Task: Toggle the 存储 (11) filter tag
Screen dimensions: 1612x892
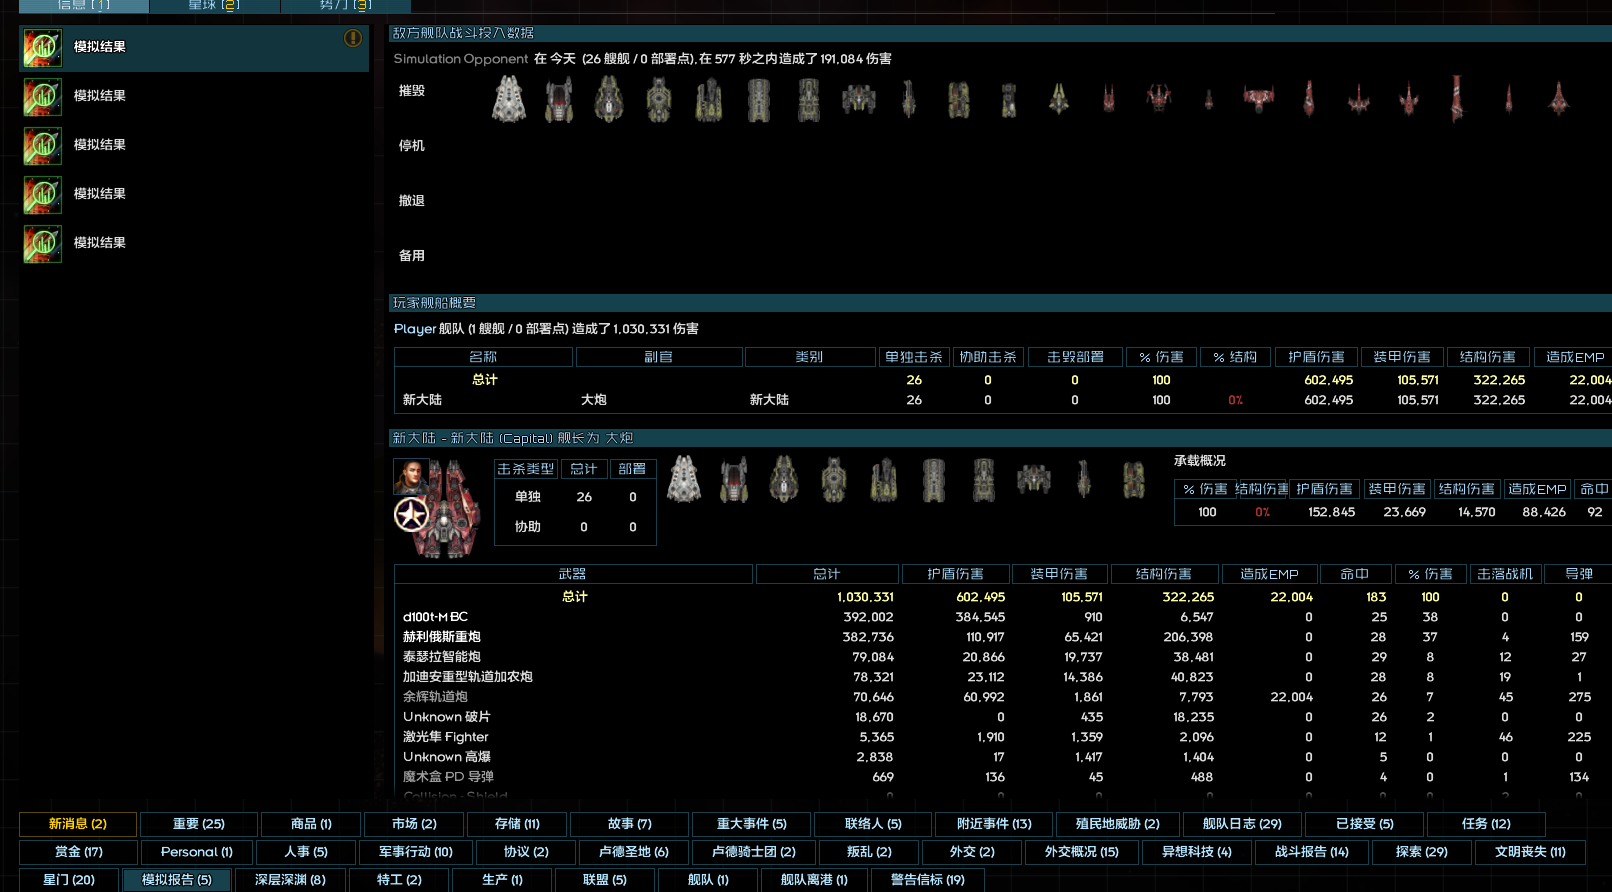Action: (x=517, y=824)
